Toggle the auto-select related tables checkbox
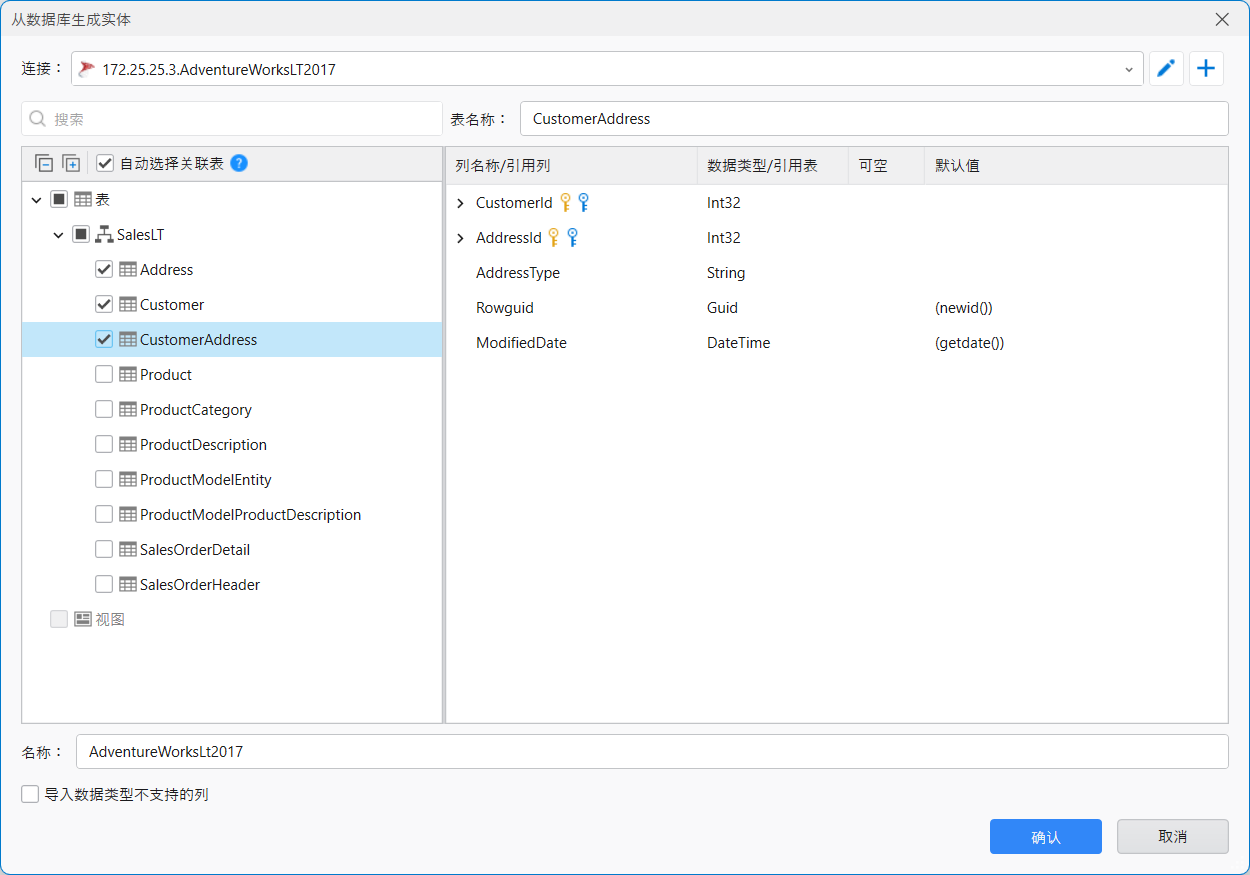Screen dimensions: 1250x875 coord(105,164)
